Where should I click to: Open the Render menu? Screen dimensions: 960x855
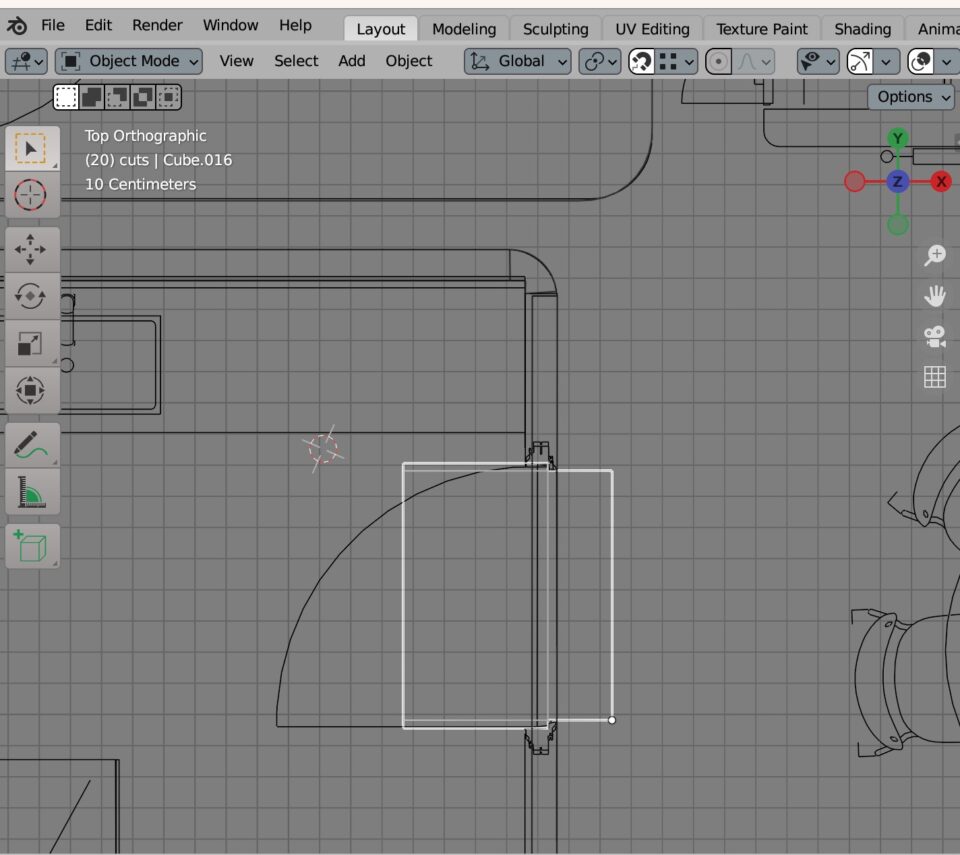tap(158, 25)
